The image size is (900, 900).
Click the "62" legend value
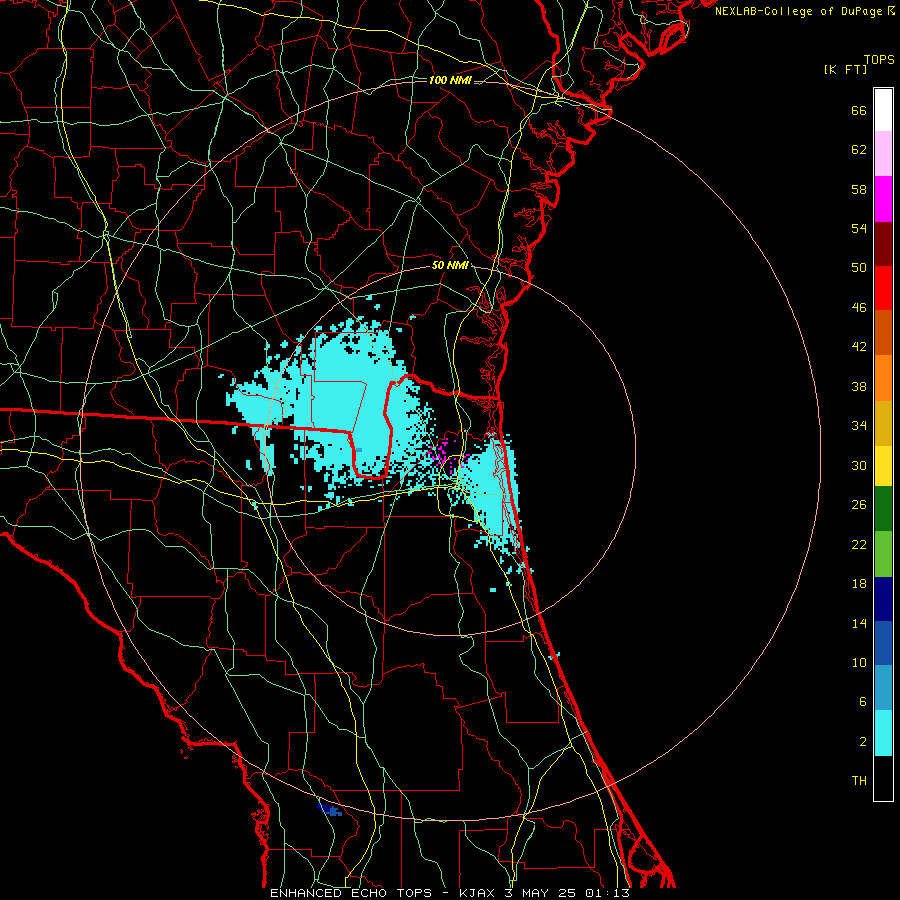pyautogui.click(x=859, y=150)
